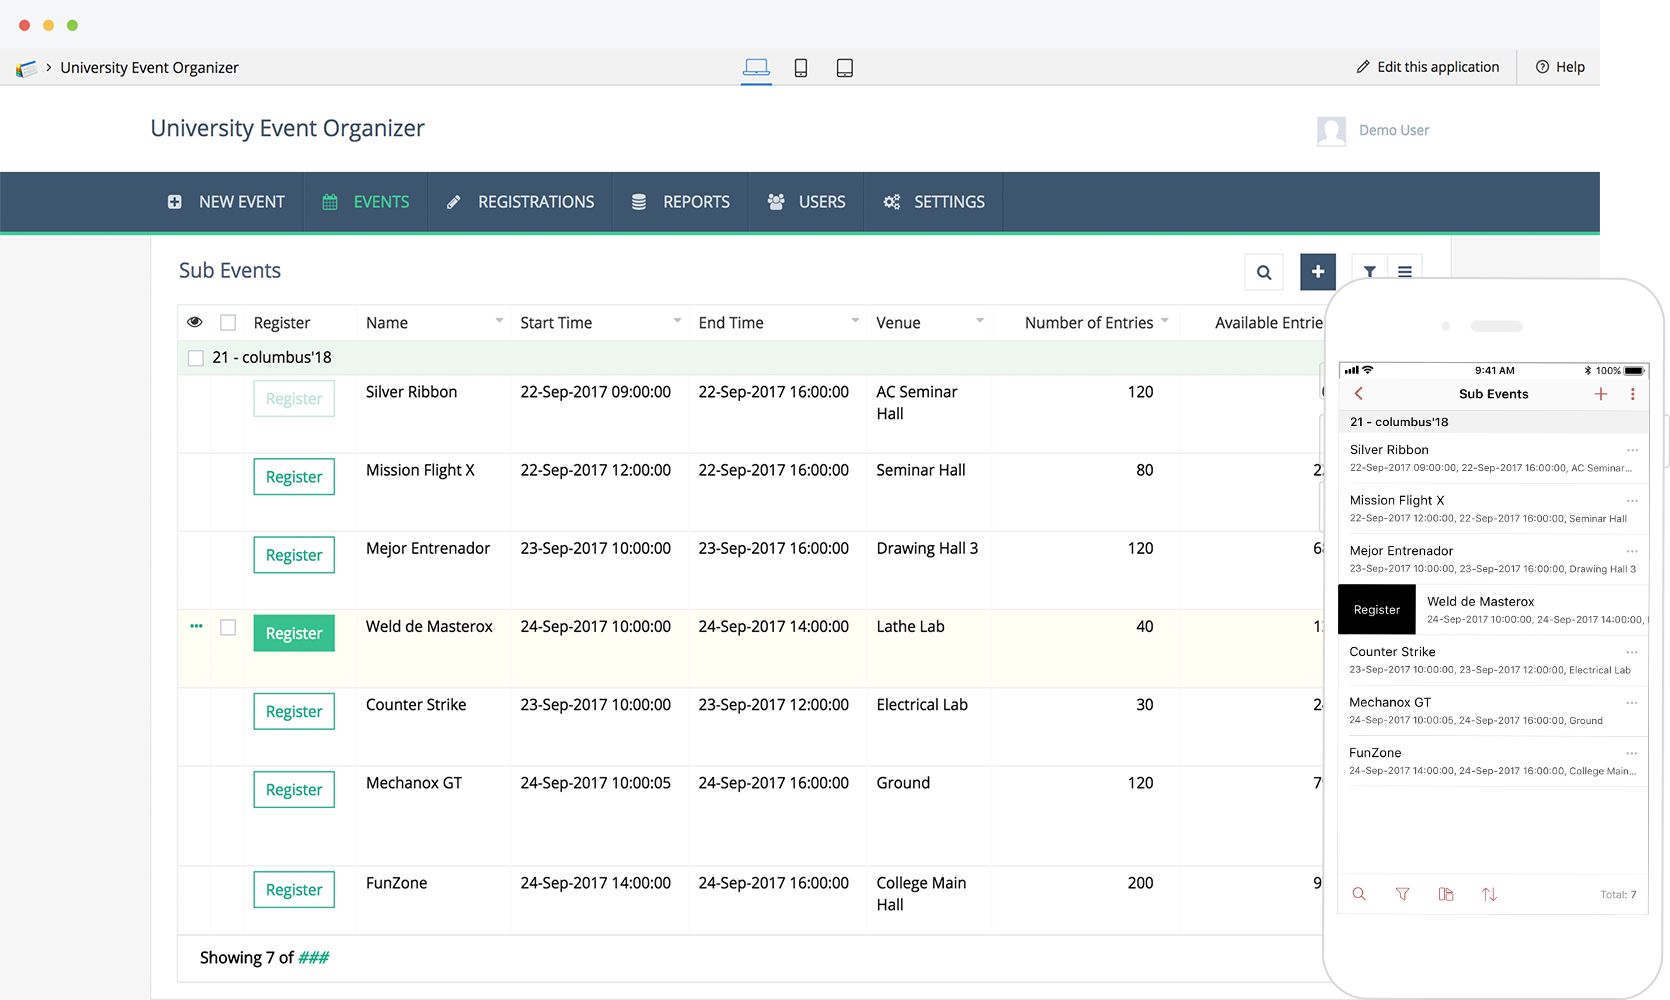Tap 21 - columbus'18 group header on phone
Image resolution: width=1670 pixels, height=1000 pixels.
(x=1493, y=422)
